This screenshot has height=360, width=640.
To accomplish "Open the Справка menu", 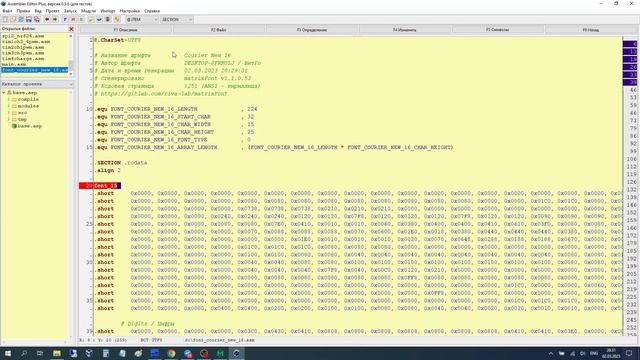I will coord(152,11).
